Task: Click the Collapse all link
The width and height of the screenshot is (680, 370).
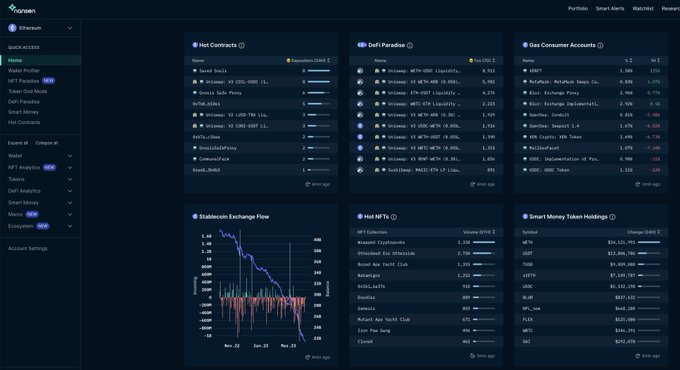Action: click(x=46, y=143)
